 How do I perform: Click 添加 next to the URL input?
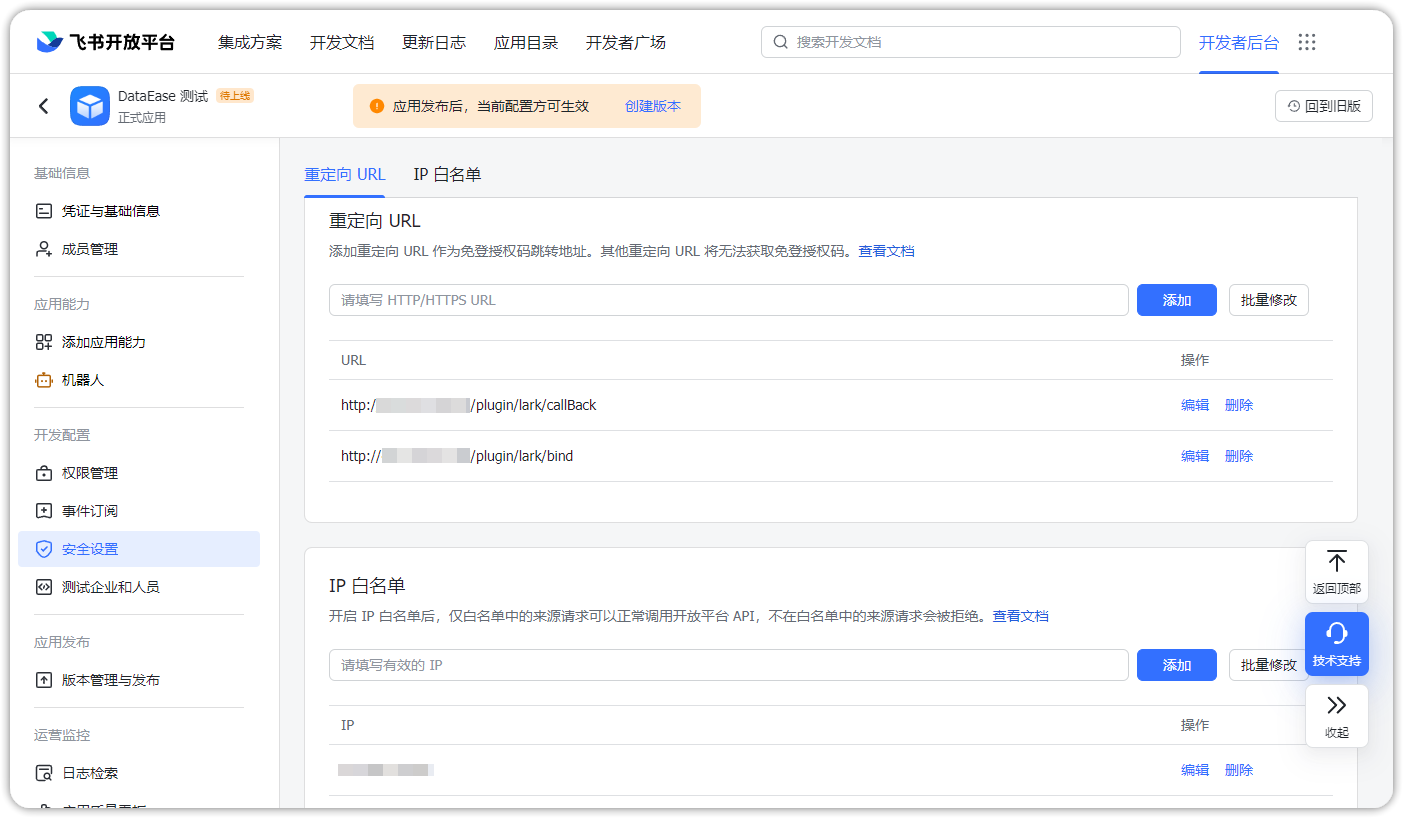(x=1177, y=300)
